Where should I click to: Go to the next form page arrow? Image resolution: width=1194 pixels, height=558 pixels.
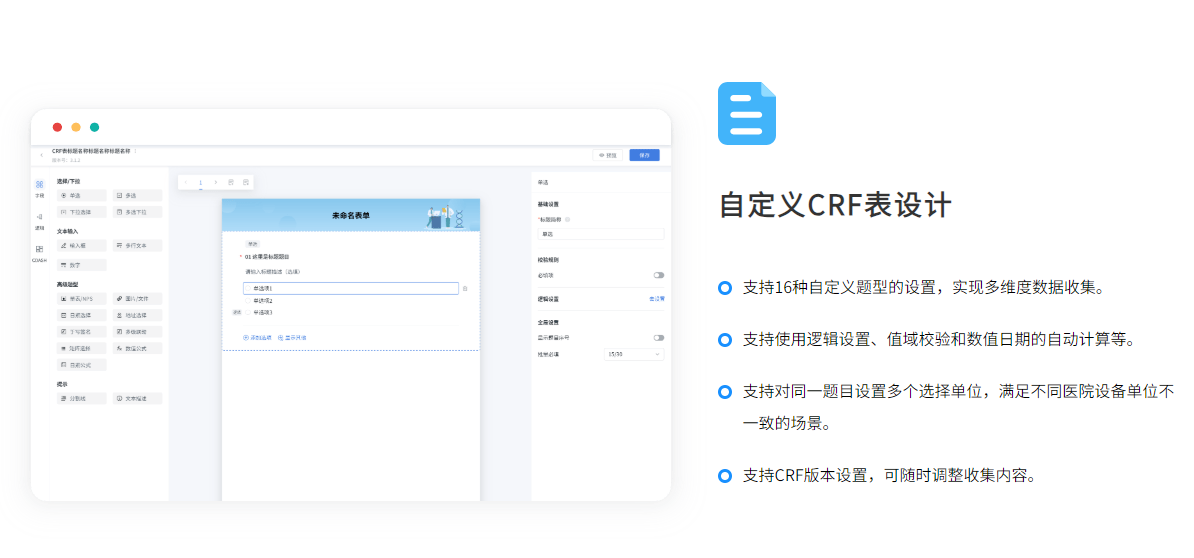tap(215, 182)
